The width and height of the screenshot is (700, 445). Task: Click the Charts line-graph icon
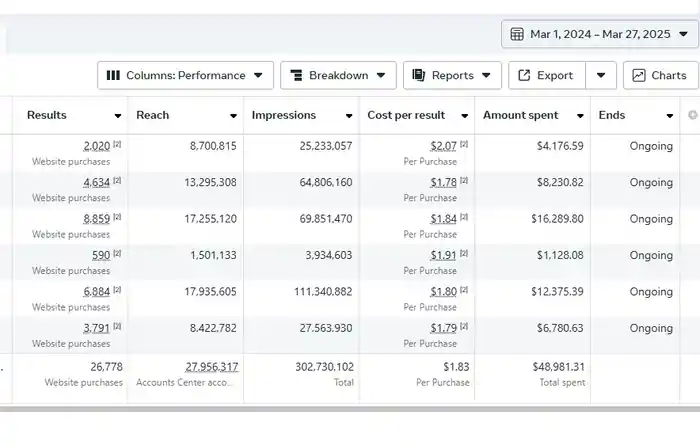tap(639, 75)
